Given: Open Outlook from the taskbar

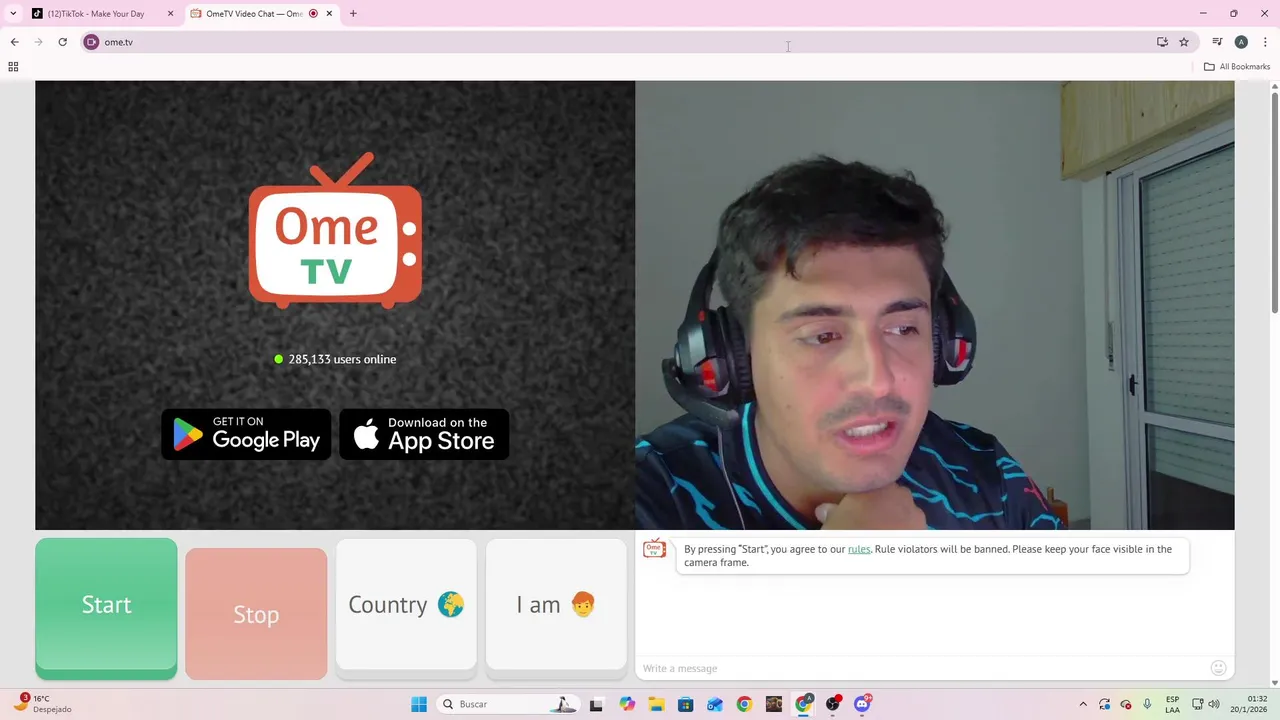Looking at the screenshot, I should click(x=715, y=704).
